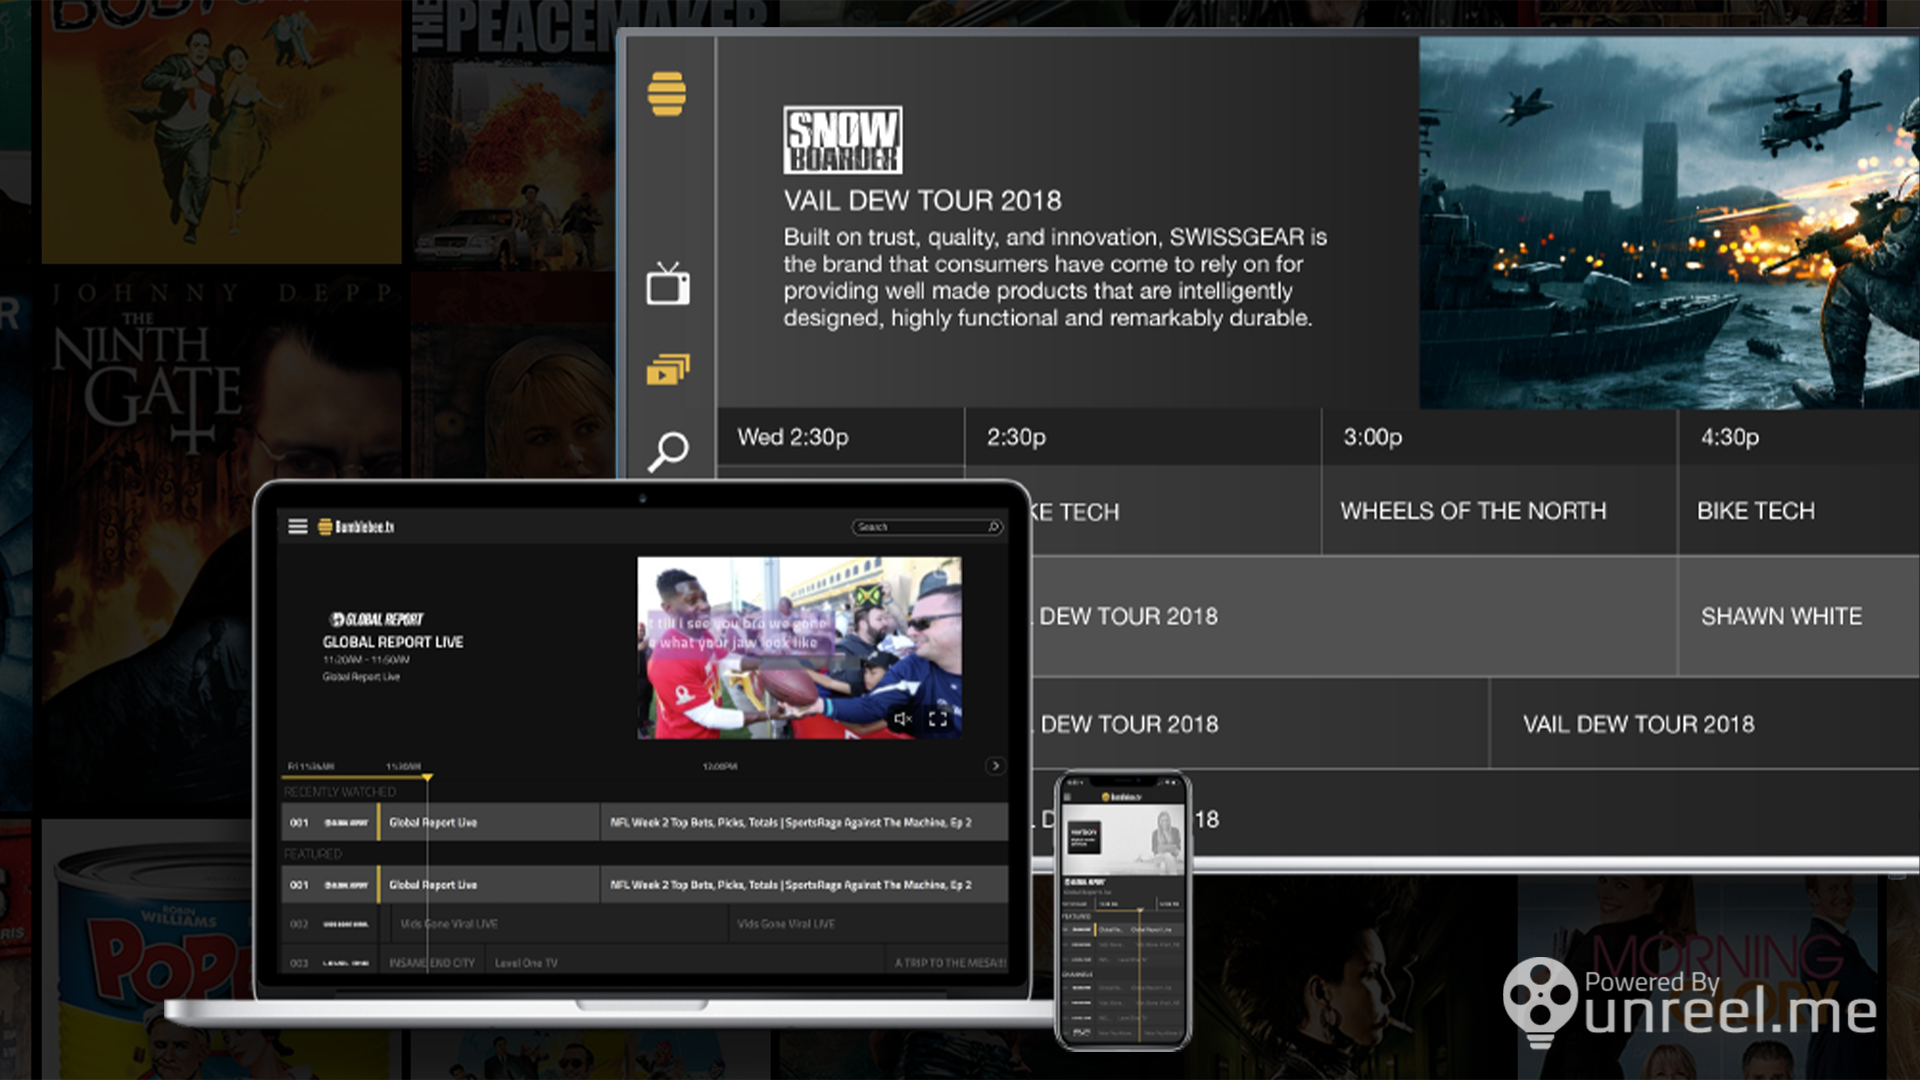1920x1080 pixels.
Task: Select SHAWN WHITE program cell
Action: click(1781, 616)
